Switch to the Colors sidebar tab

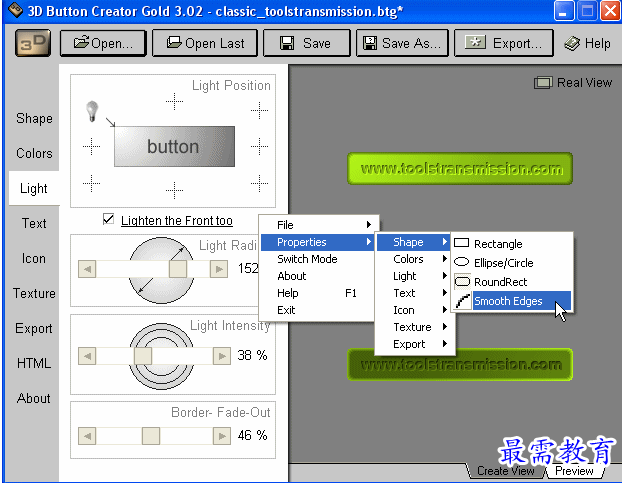(34, 153)
